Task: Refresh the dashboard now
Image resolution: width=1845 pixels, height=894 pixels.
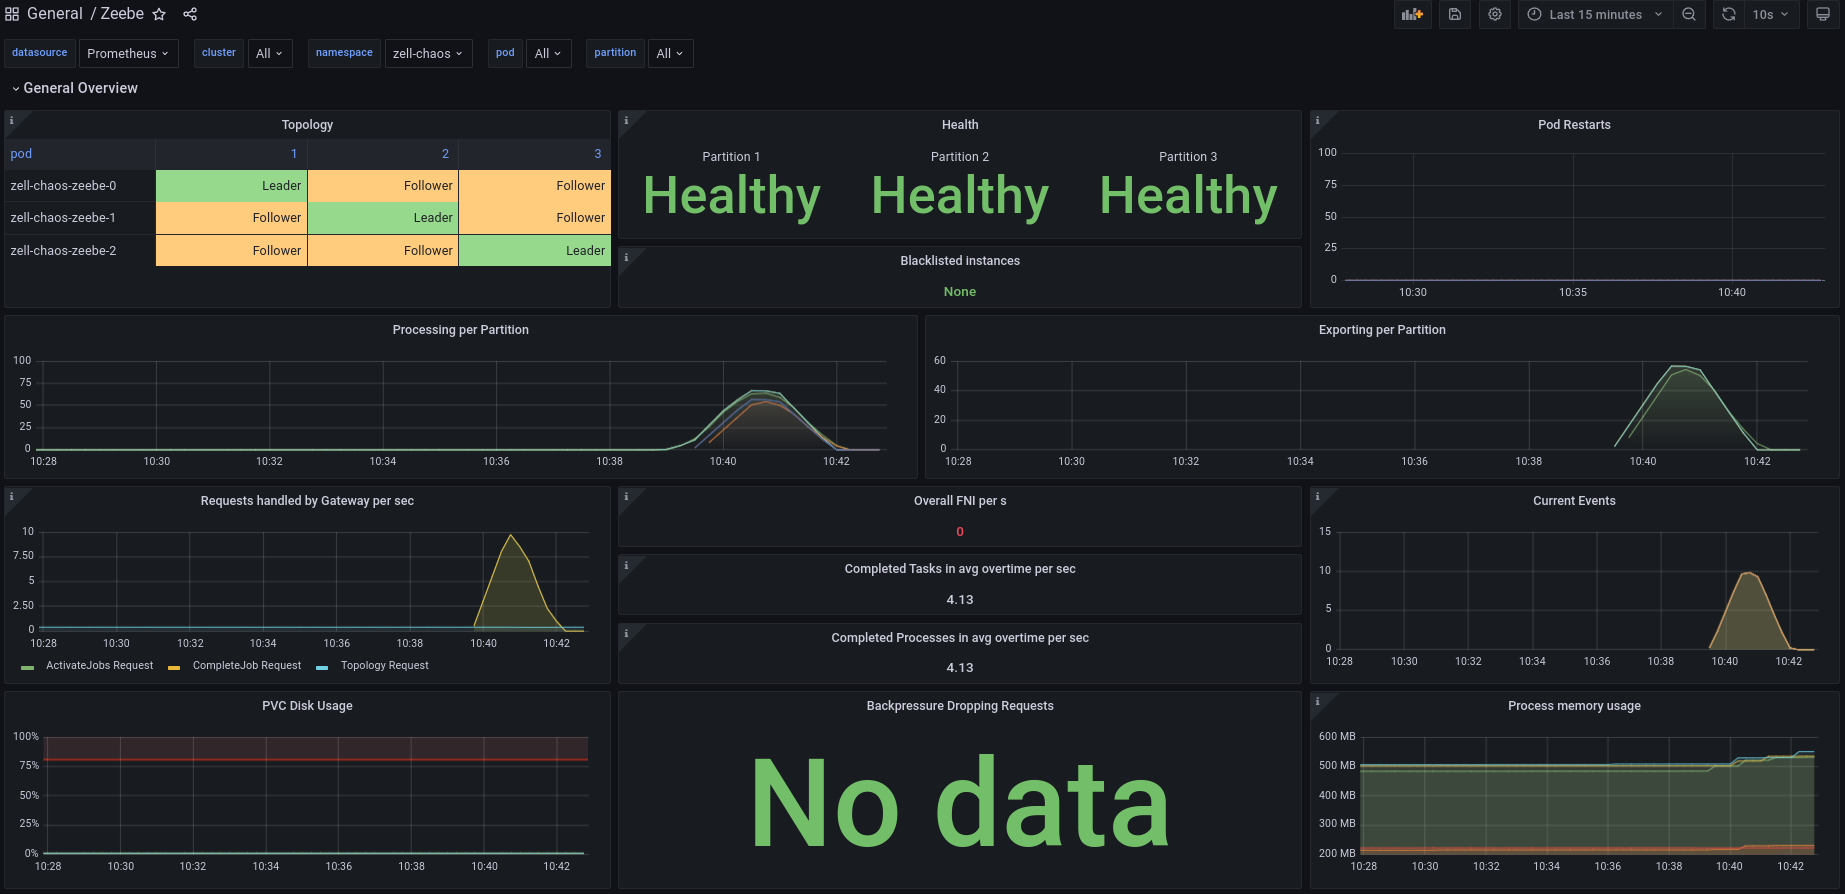Action: coord(1729,14)
